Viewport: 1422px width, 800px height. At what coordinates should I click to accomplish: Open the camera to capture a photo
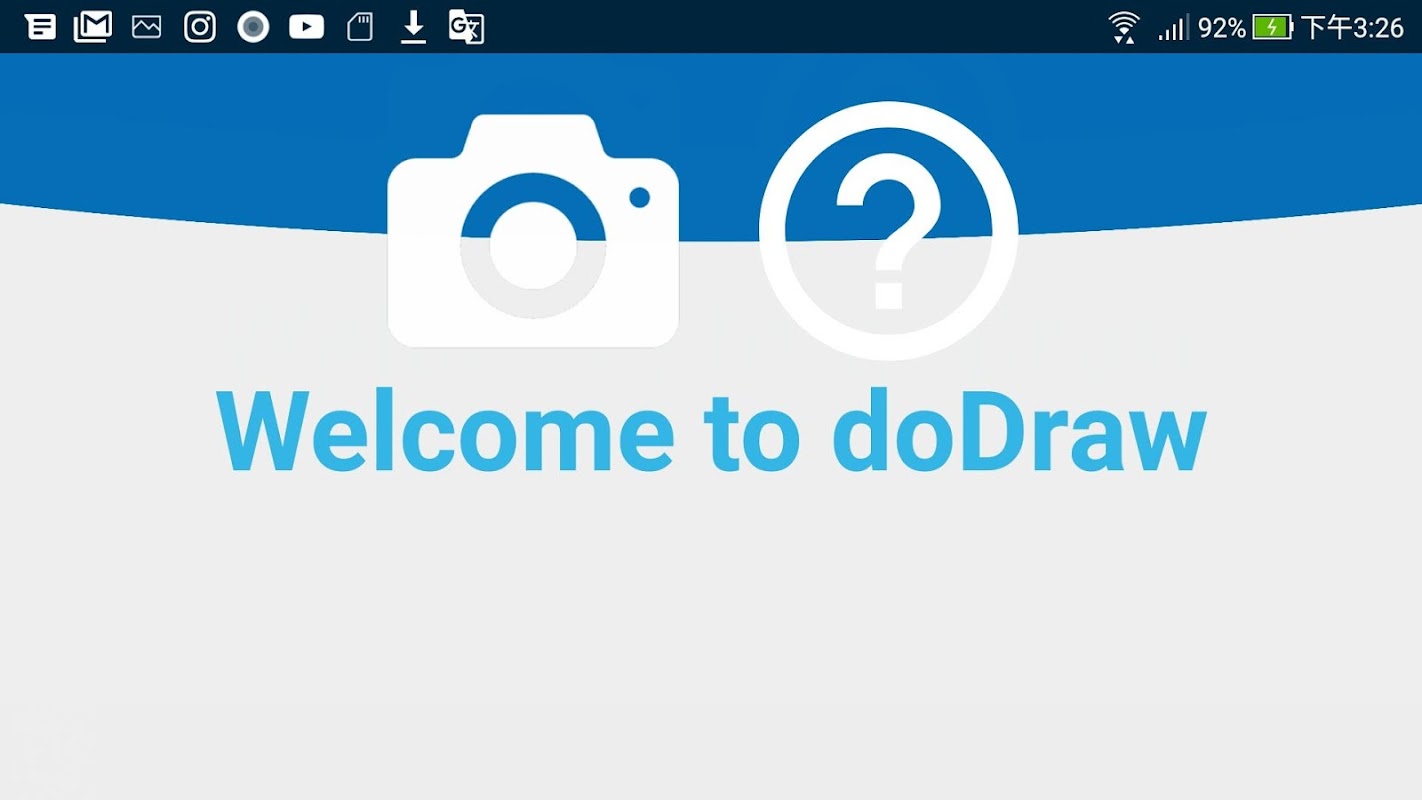click(x=533, y=231)
